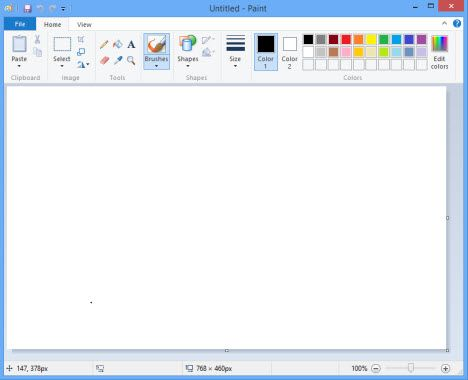This screenshot has height=380, width=468.
Task: Click the Copy icon
Action: [x=37, y=52]
